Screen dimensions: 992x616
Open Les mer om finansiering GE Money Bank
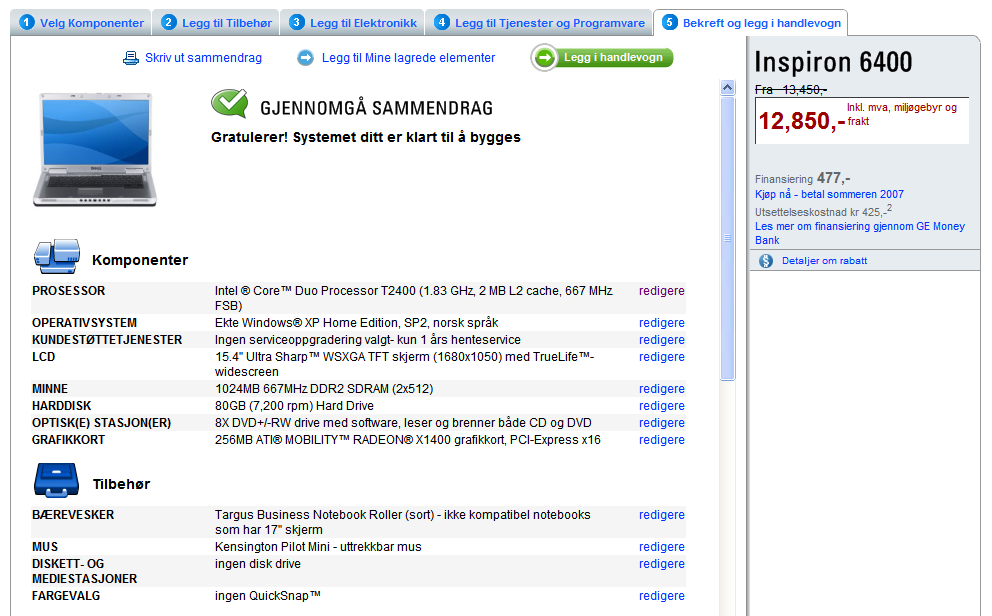(x=860, y=233)
